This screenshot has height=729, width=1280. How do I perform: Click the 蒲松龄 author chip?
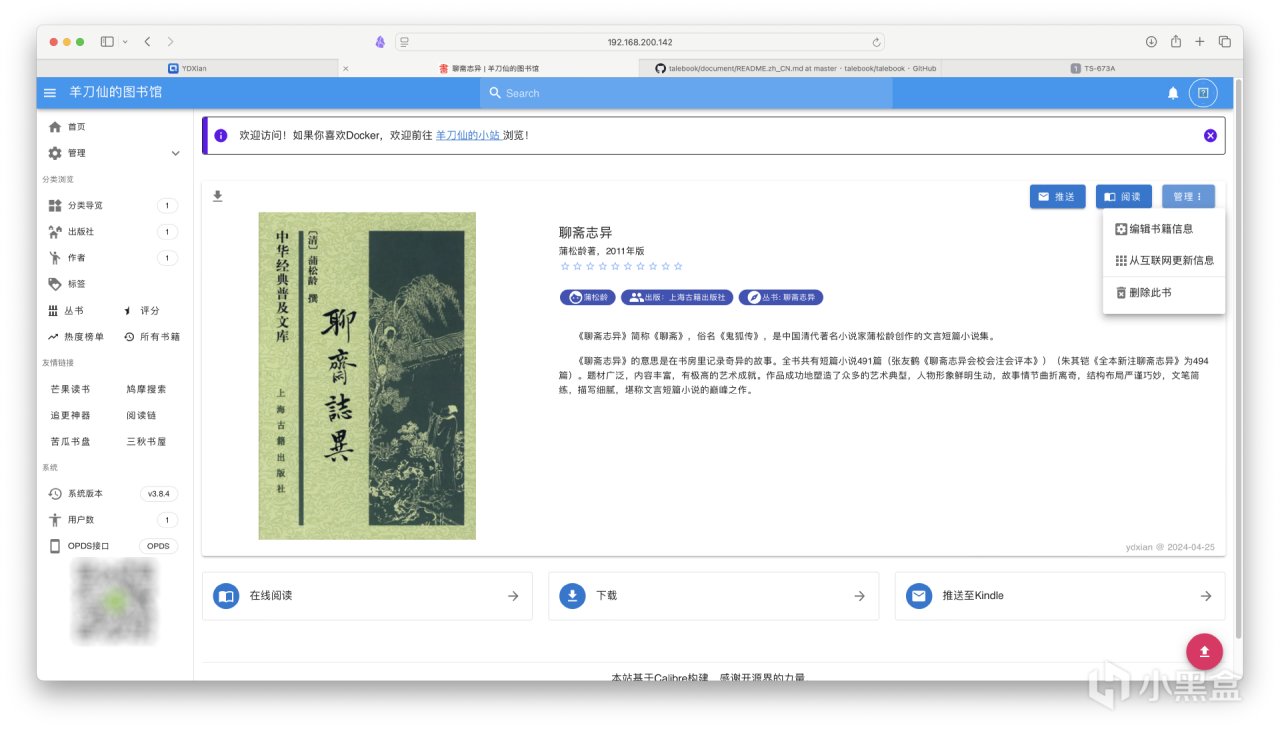(x=588, y=297)
